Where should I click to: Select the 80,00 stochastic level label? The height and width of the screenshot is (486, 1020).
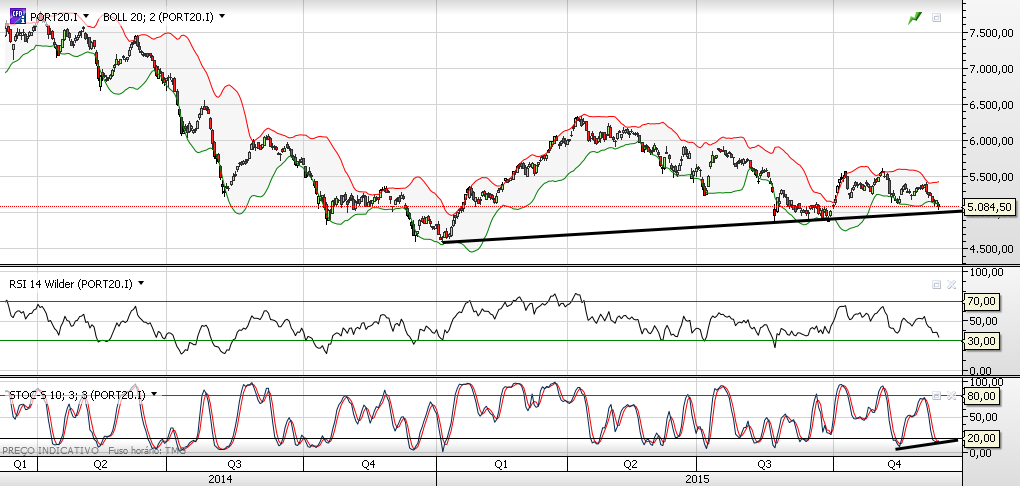(982, 396)
